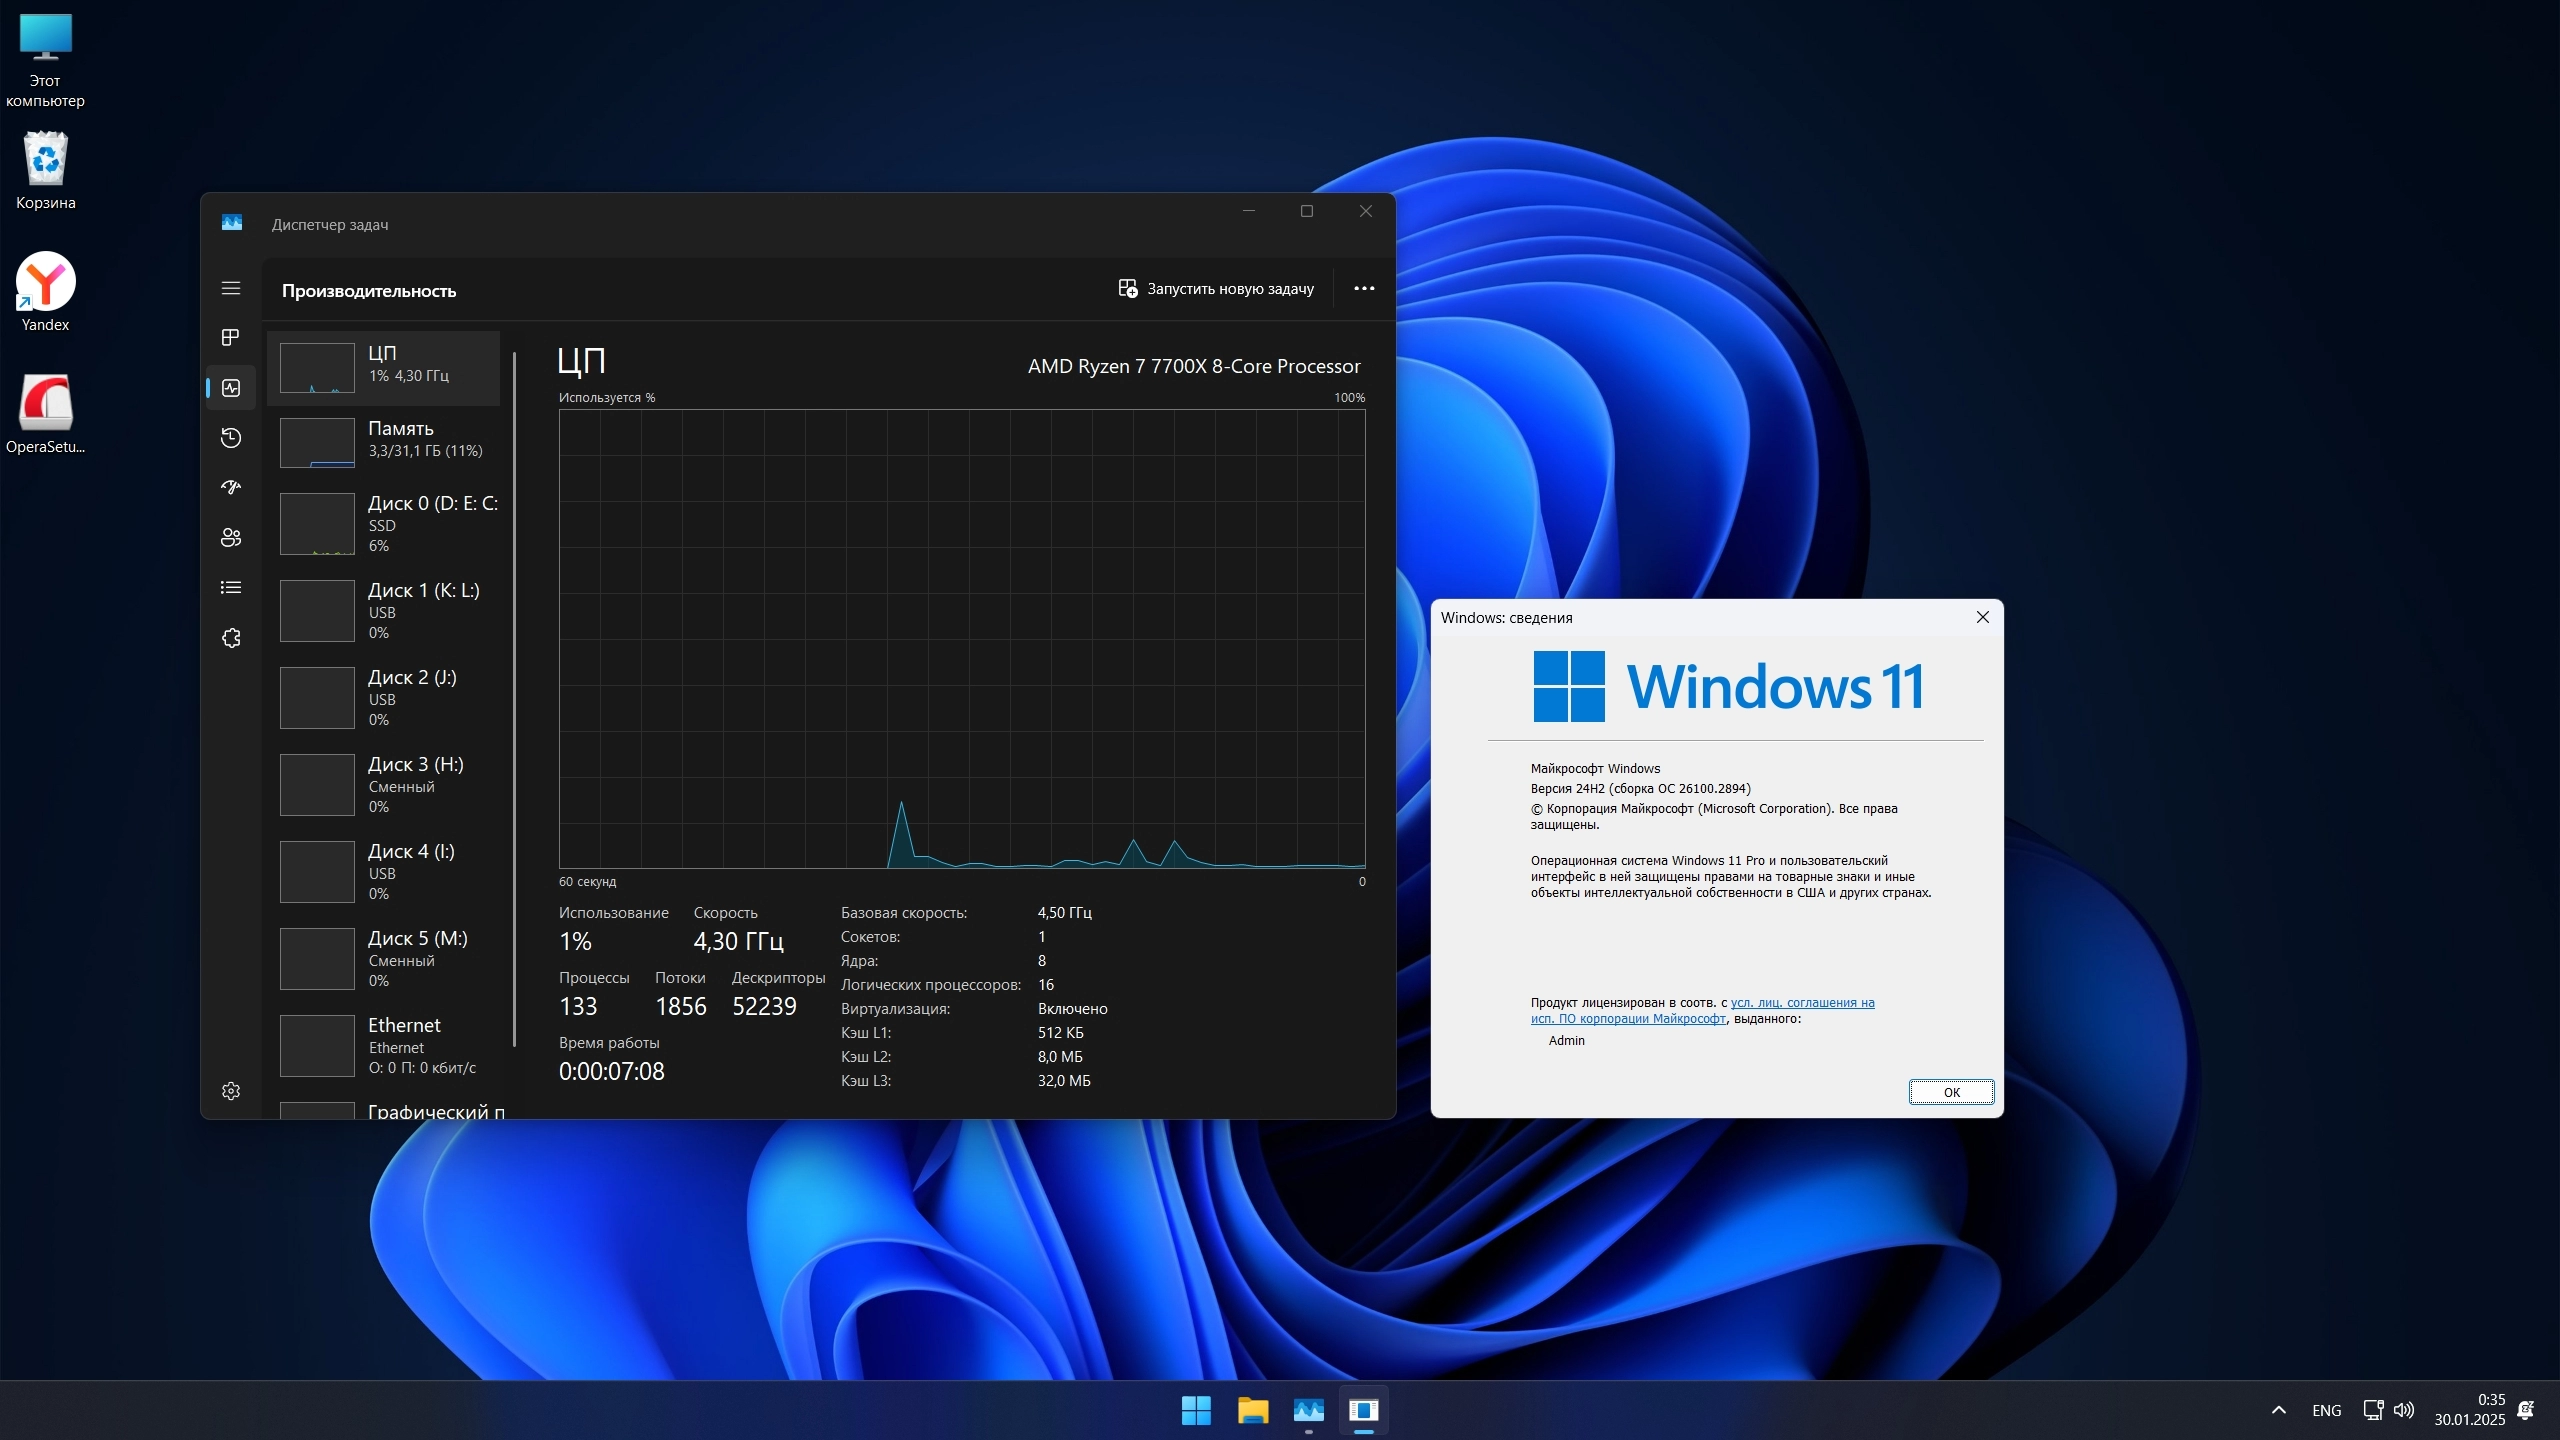
Task: Open the Users sidebar icon
Action: point(231,538)
